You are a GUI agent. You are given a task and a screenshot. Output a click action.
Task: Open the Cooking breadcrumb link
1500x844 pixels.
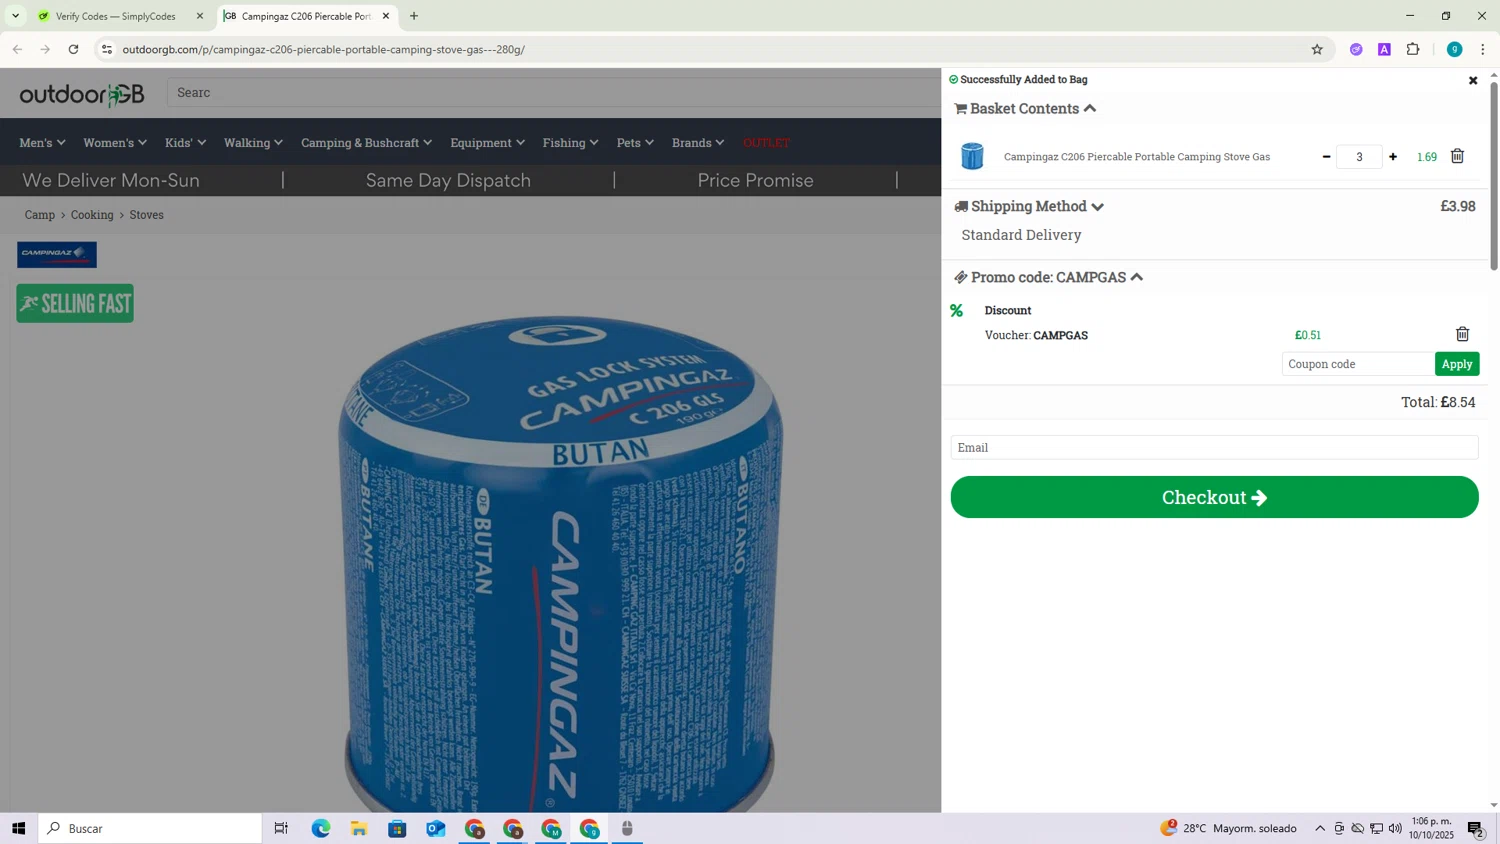[92, 215]
